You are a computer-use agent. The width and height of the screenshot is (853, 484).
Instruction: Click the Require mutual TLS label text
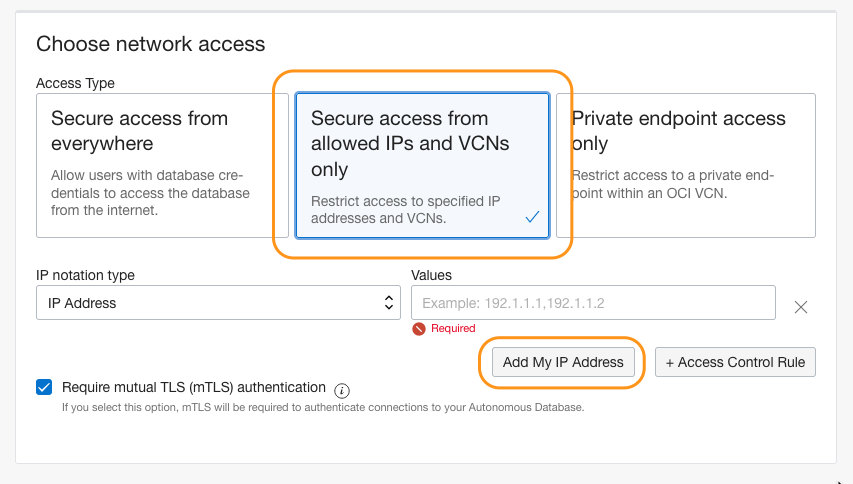tap(194, 387)
